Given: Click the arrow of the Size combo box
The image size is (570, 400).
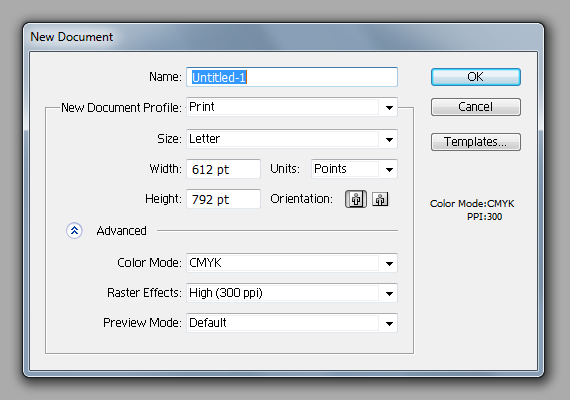Looking at the screenshot, I should [389, 139].
